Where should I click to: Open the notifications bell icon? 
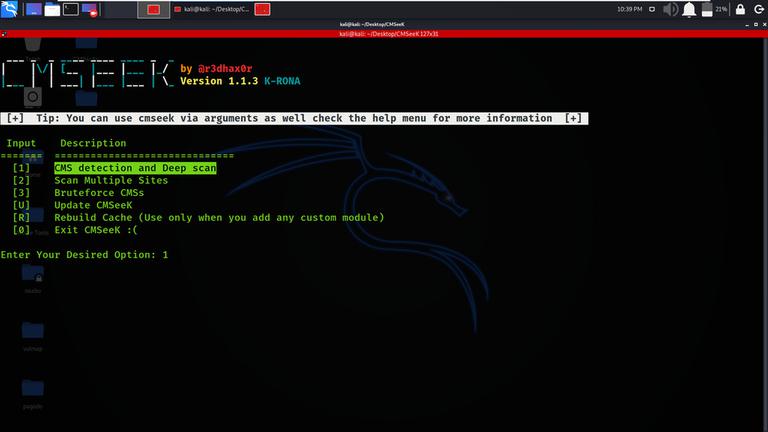[689, 9]
